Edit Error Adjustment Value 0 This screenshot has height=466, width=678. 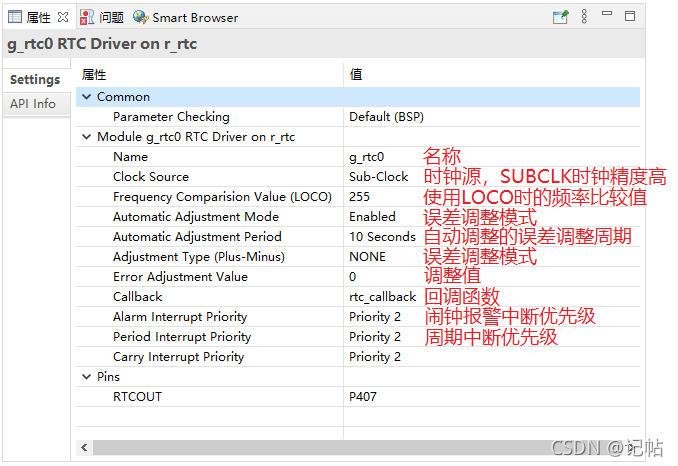(x=352, y=277)
